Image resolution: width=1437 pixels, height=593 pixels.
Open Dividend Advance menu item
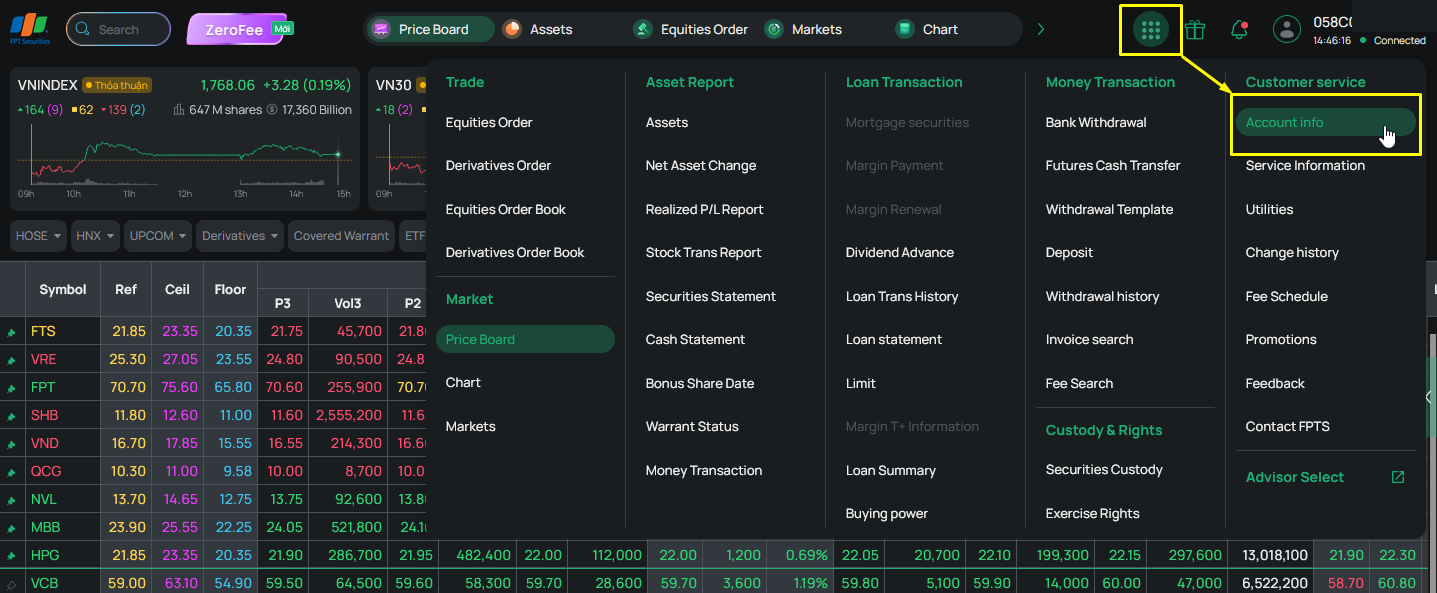pos(900,253)
